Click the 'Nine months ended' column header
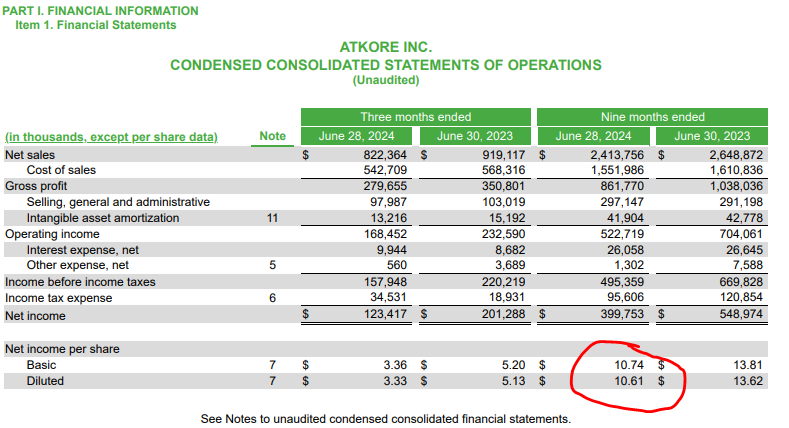Viewport: 789px width, 428px height. (652, 117)
